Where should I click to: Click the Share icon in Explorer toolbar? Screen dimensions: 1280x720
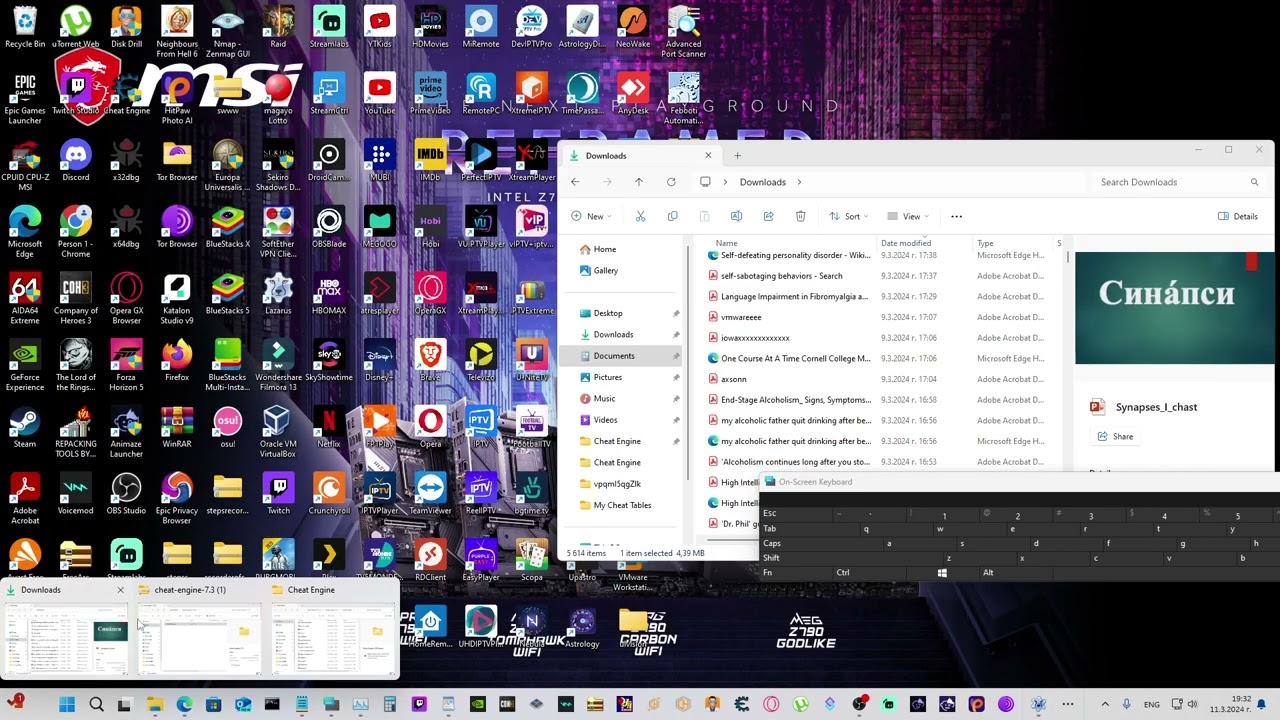point(768,216)
